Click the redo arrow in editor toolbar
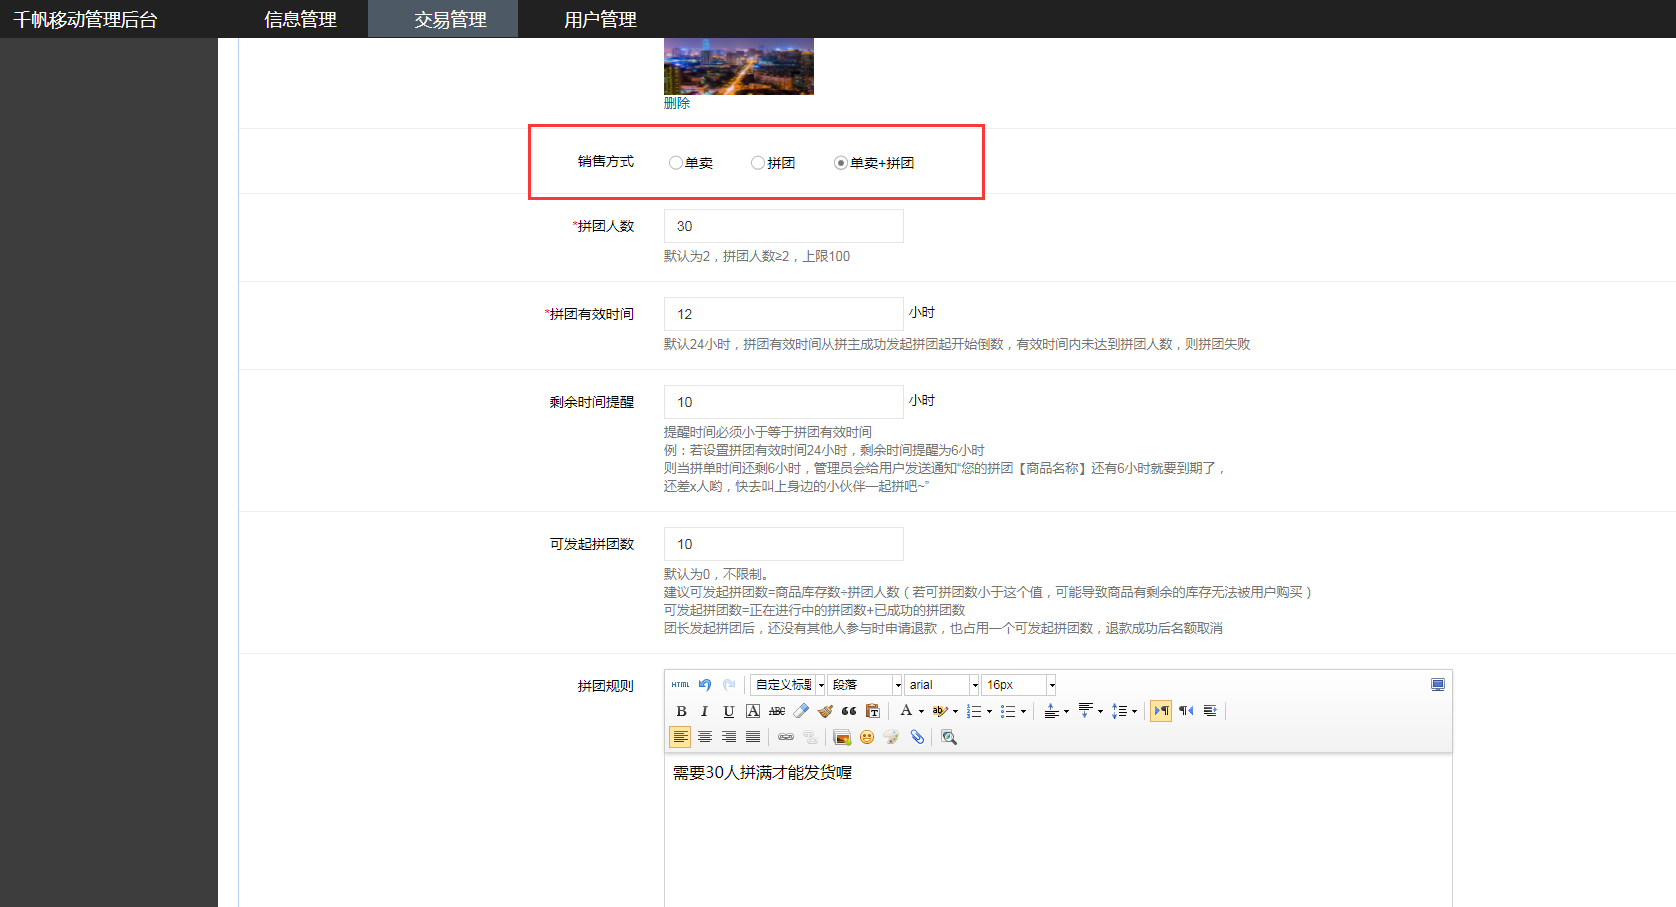 729,685
